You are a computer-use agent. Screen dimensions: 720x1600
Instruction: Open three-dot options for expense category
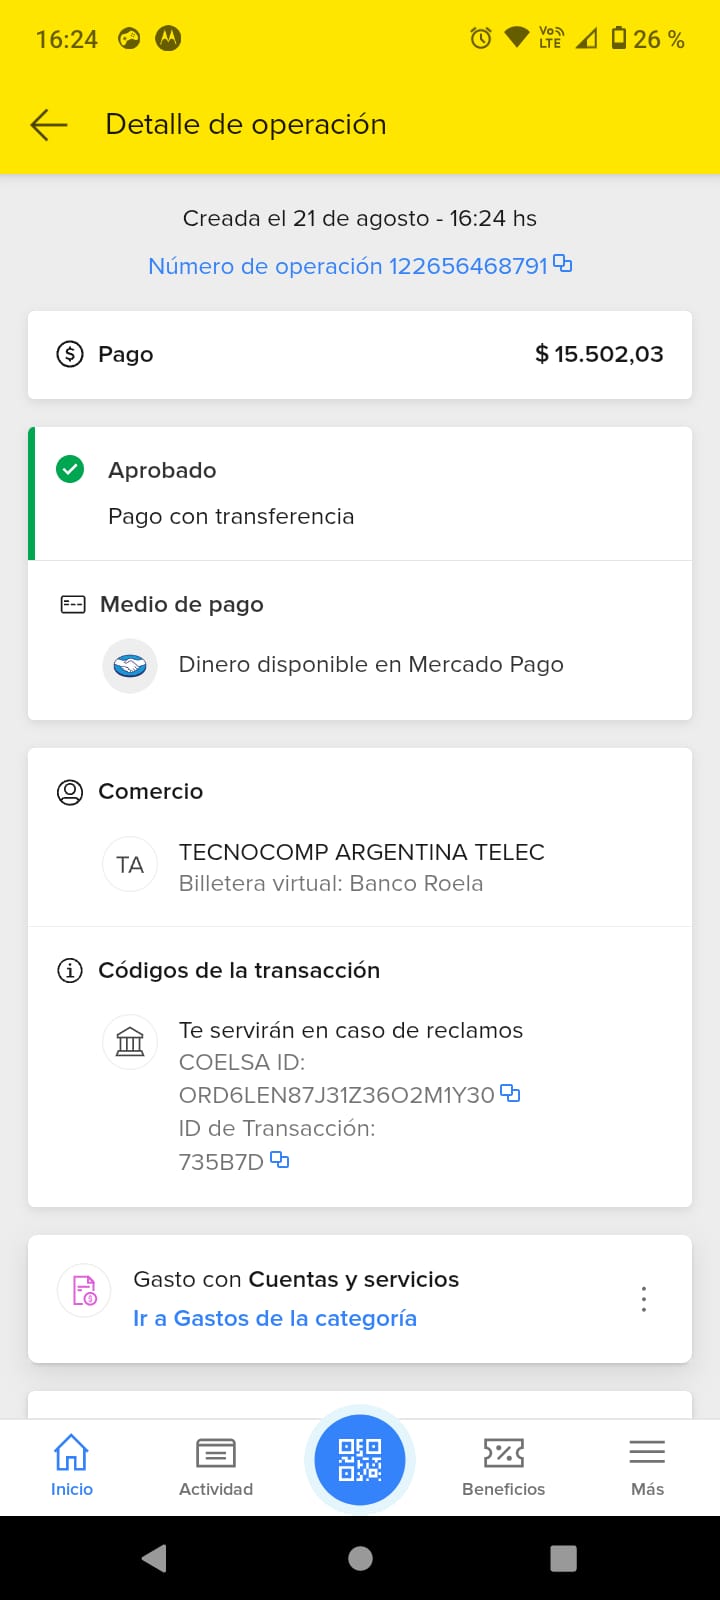[644, 1299]
